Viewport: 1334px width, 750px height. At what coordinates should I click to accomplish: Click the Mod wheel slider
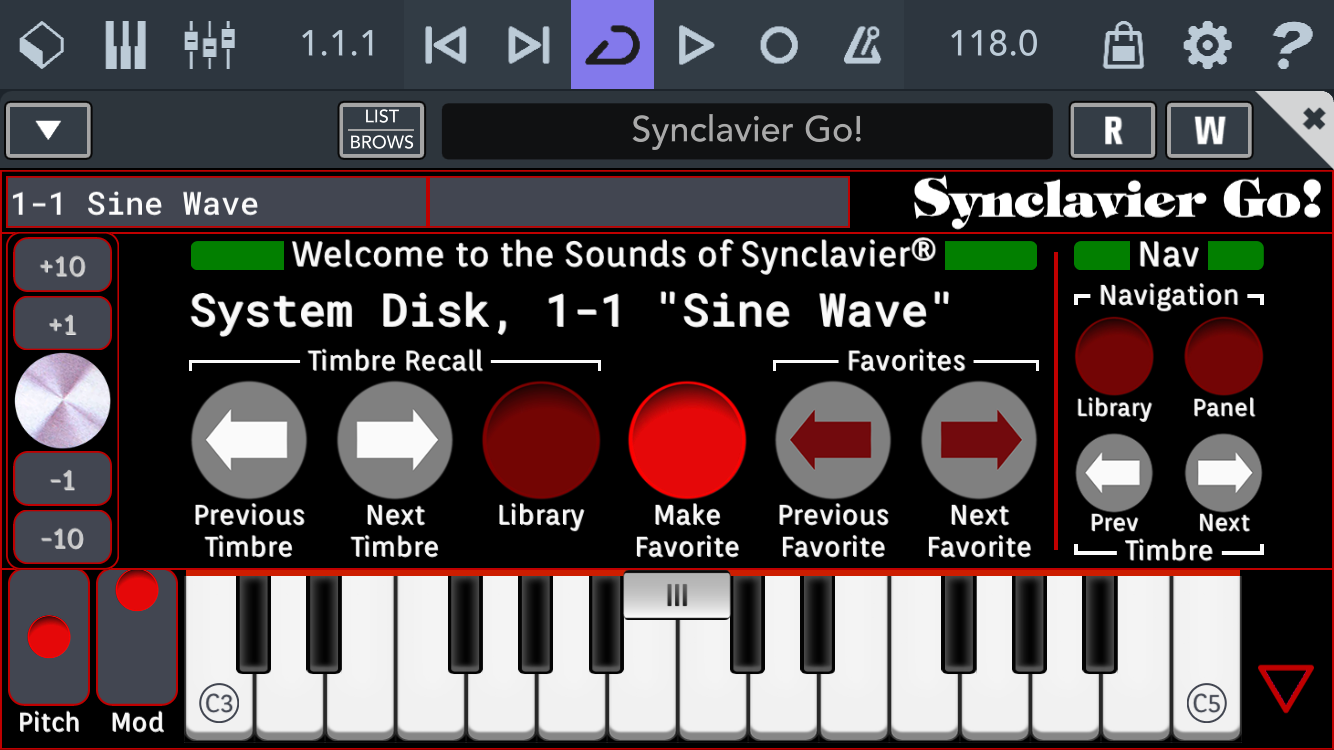click(137, 638)
